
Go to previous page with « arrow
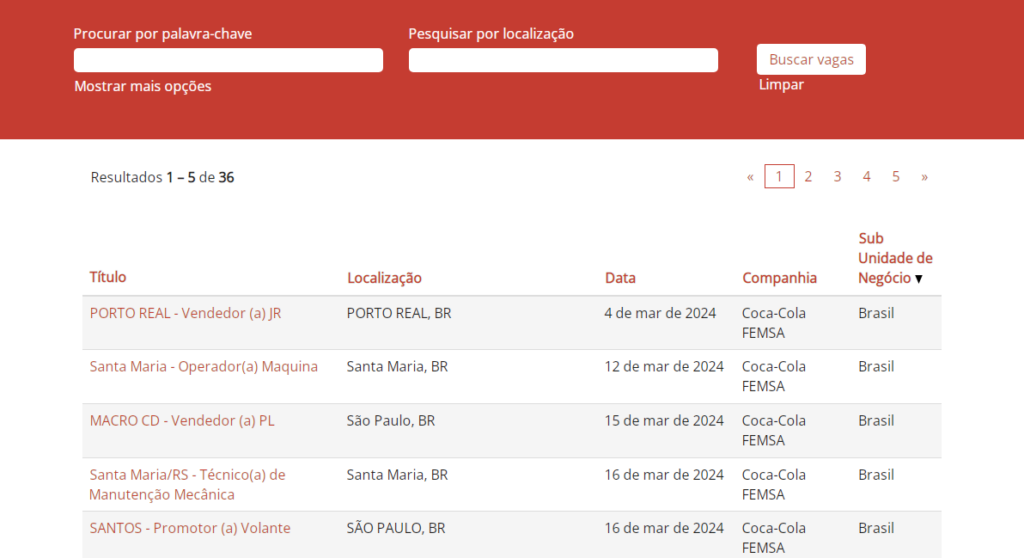pyautogui.click(x=750, y=176)
